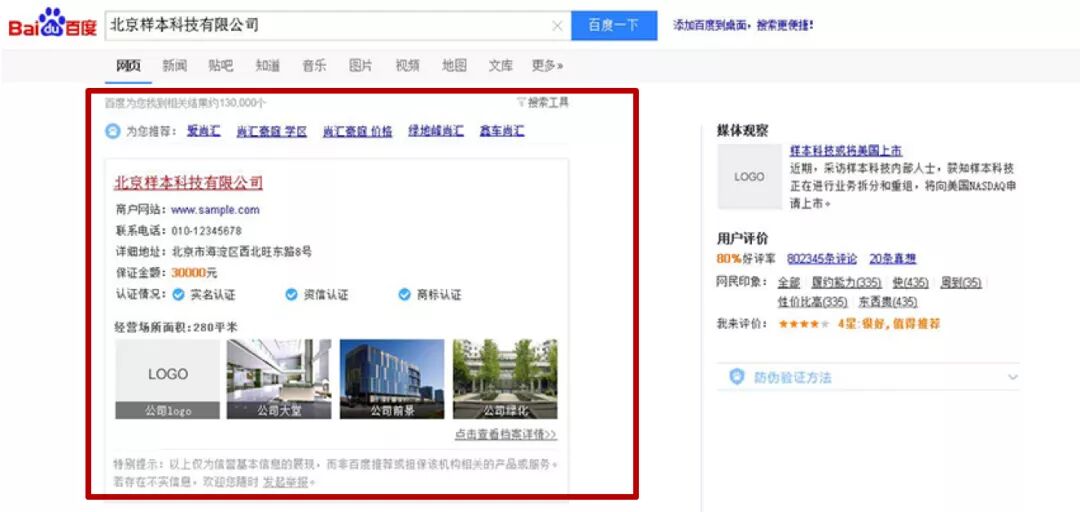Click the phone number 010-12345678
Image resolution: width=1080 pixels, height=512 pixels.
[x=207, y=231]
